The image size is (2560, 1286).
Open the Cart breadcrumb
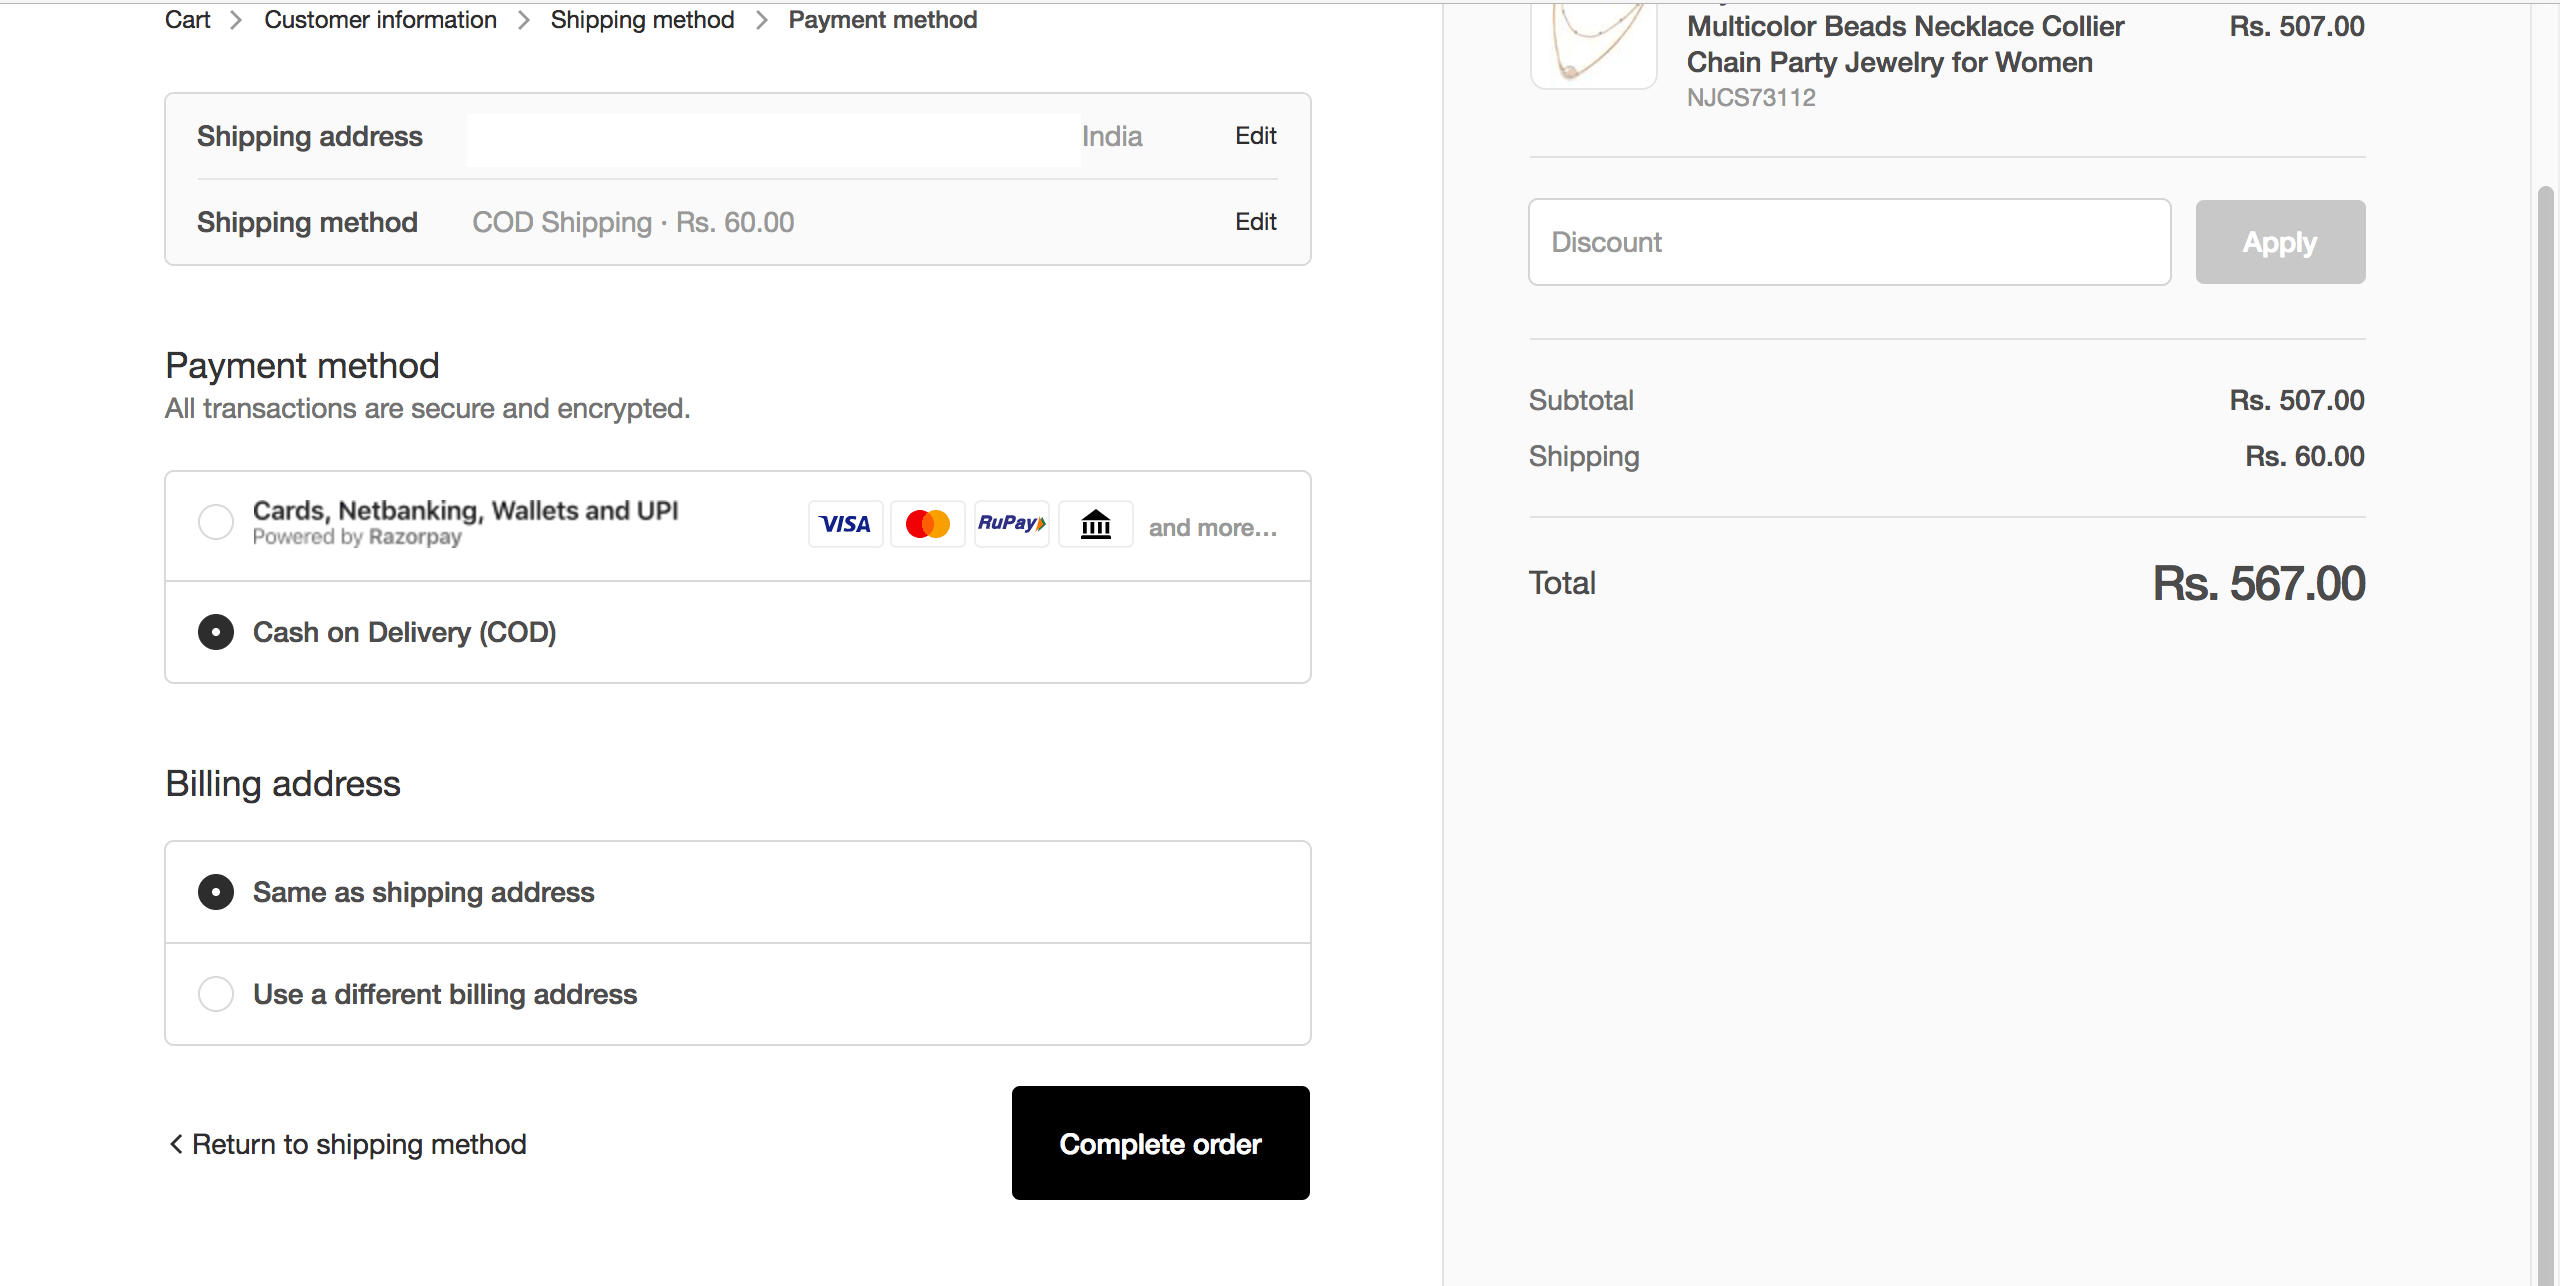point(187,19)
